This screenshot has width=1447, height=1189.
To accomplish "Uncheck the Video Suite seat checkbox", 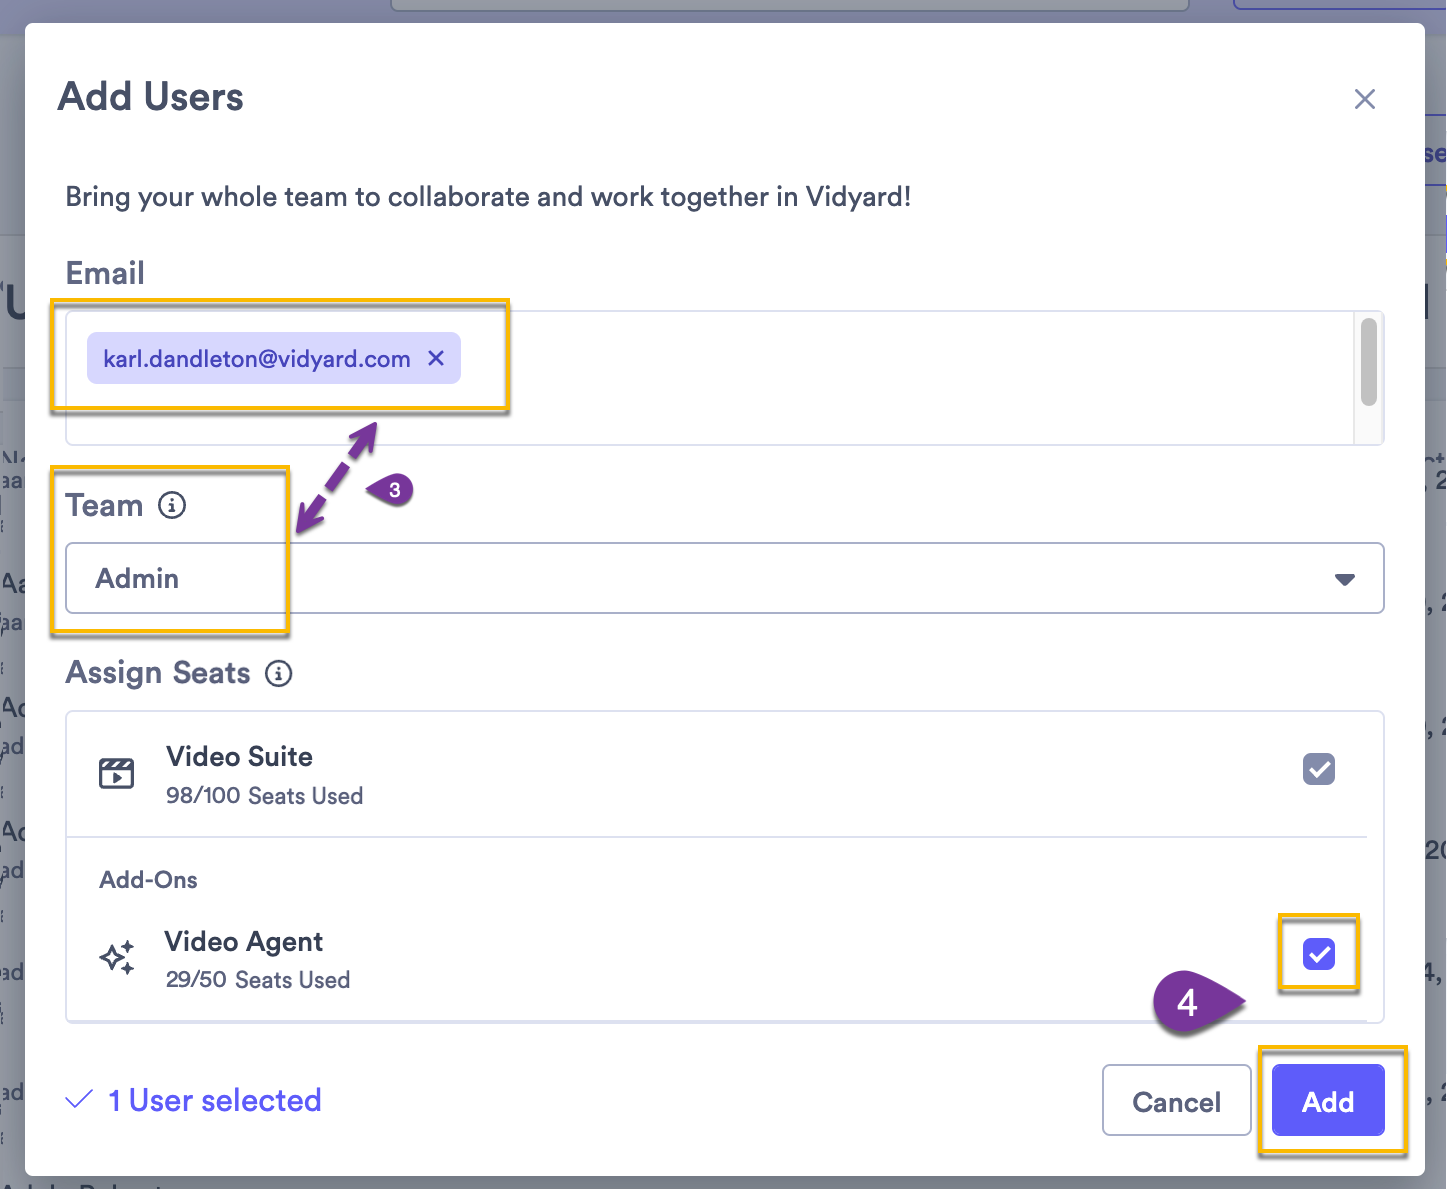I will click(1319, 769).
